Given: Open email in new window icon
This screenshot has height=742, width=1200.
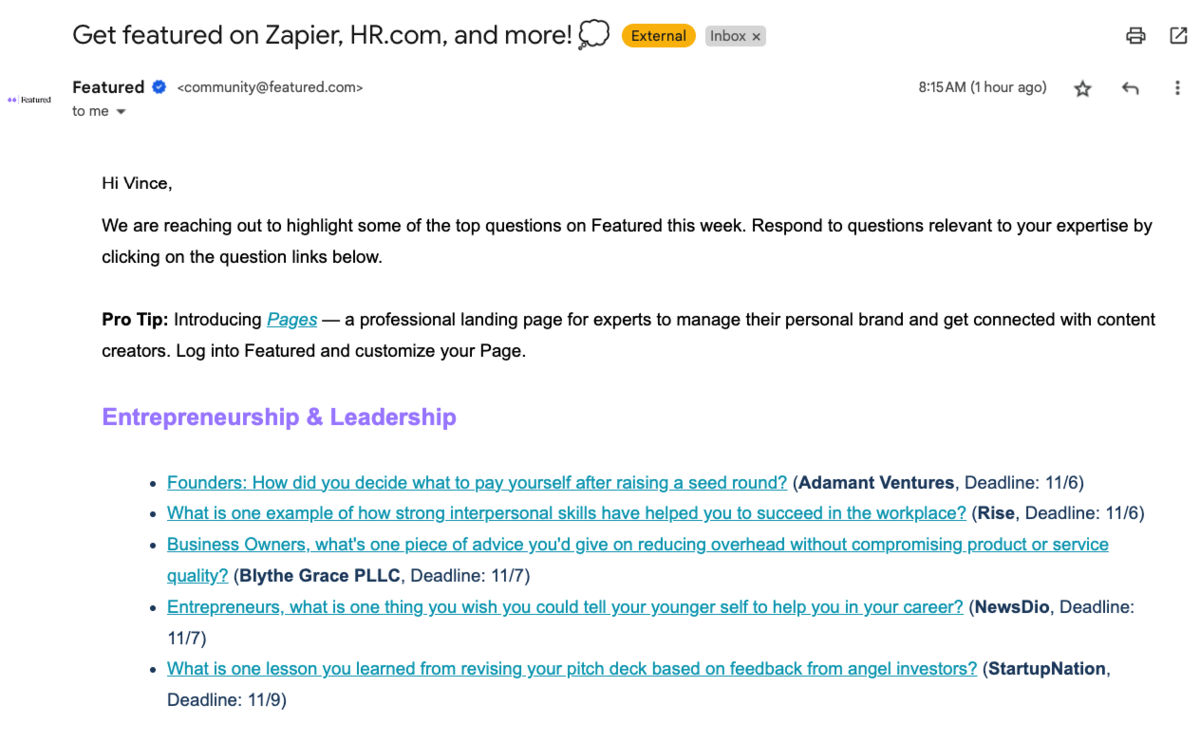Looking at the screenshot, I should click(x=1178, y=36).
